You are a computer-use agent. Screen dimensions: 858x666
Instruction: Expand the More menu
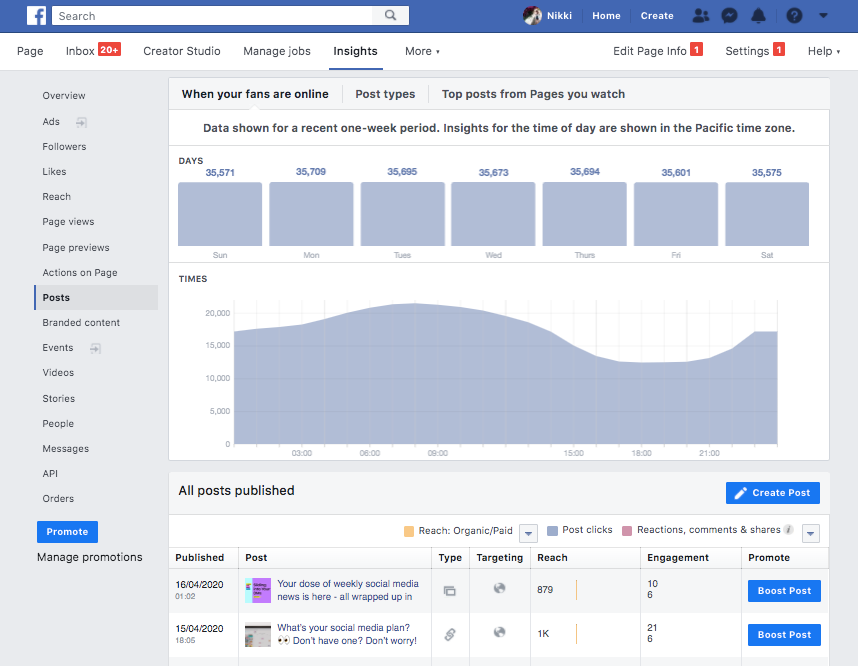click(x=422, y=51)
